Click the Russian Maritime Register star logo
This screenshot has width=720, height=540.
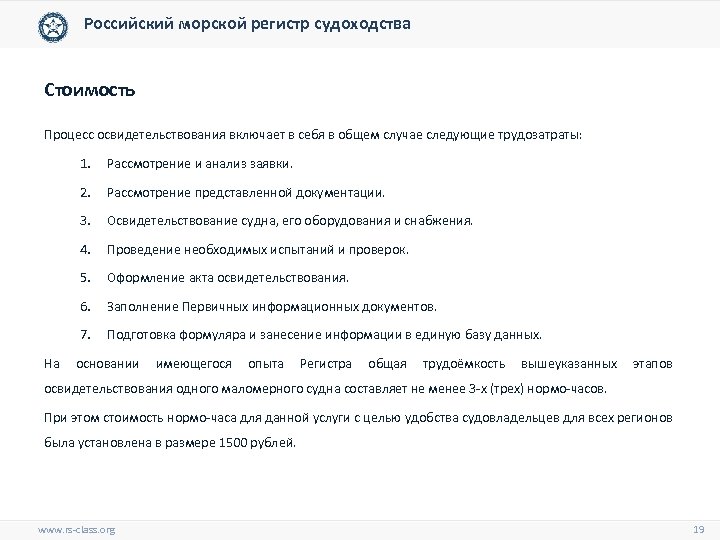(x=53, y=27)
